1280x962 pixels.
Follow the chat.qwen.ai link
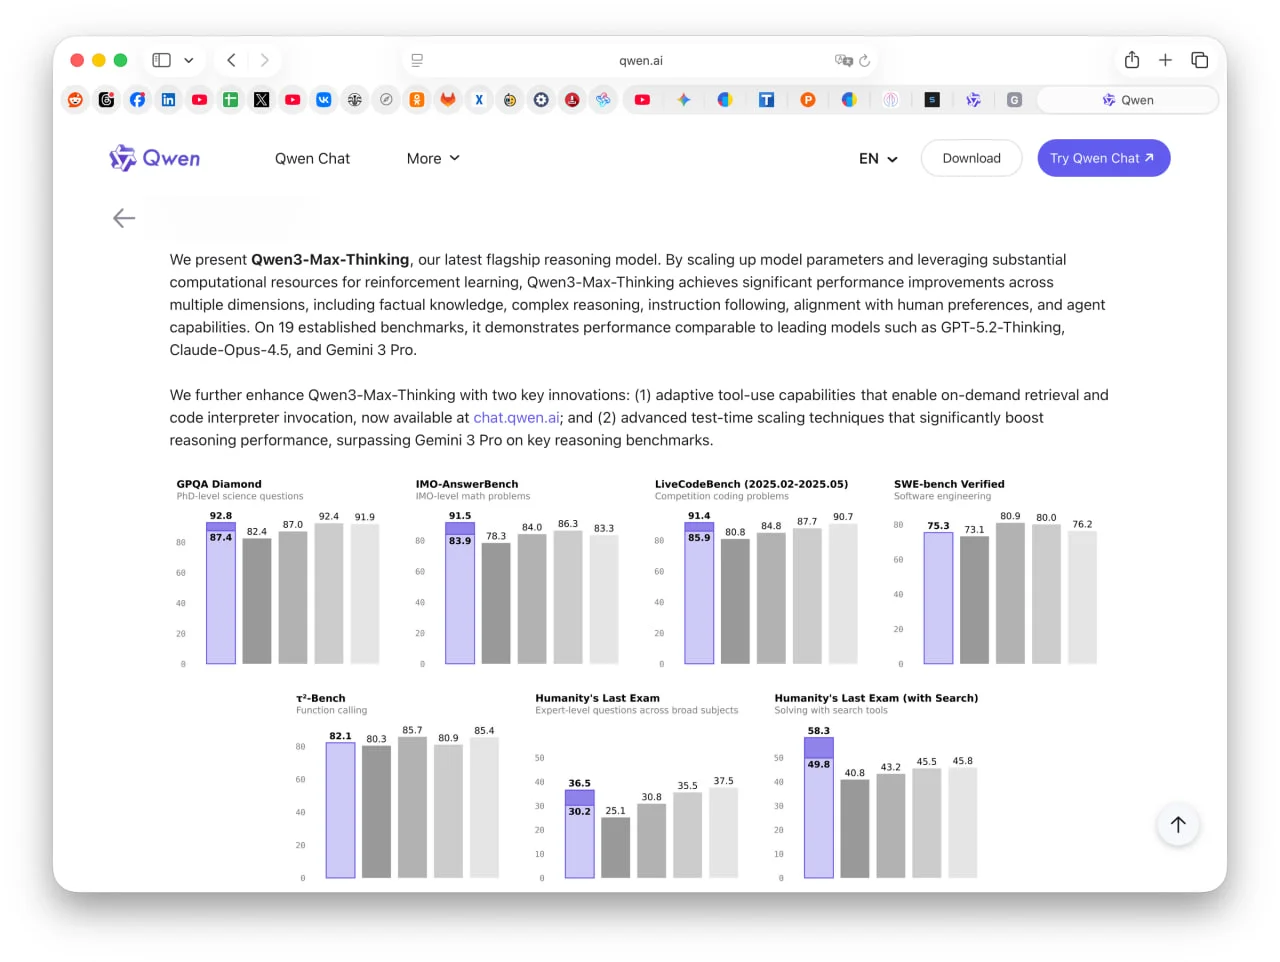[516, 418]
